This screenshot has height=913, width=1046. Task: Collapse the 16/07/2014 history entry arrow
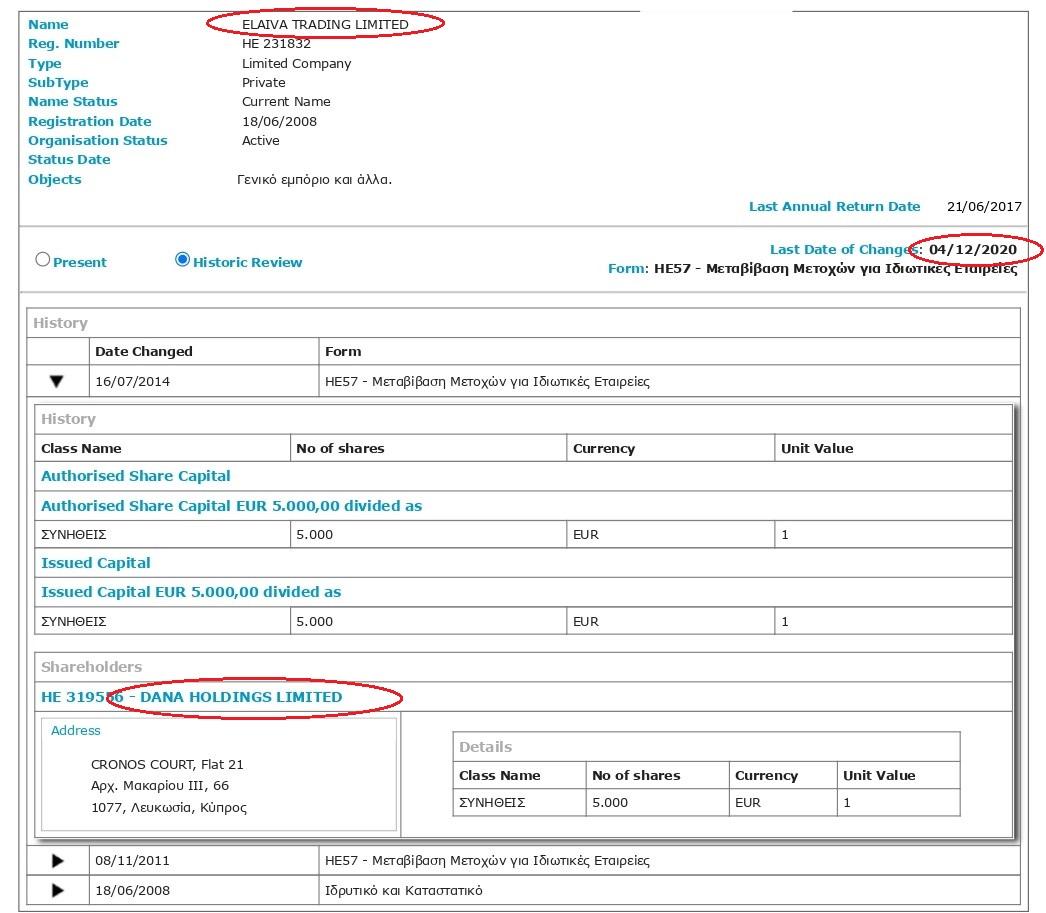tap(57, 381)
